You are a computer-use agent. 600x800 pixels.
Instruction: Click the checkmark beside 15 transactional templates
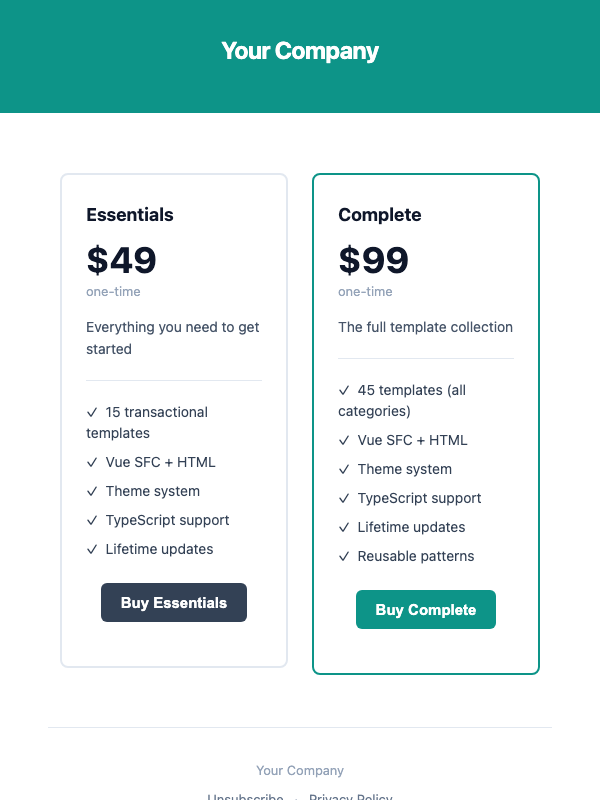click(x=91, y=412)
